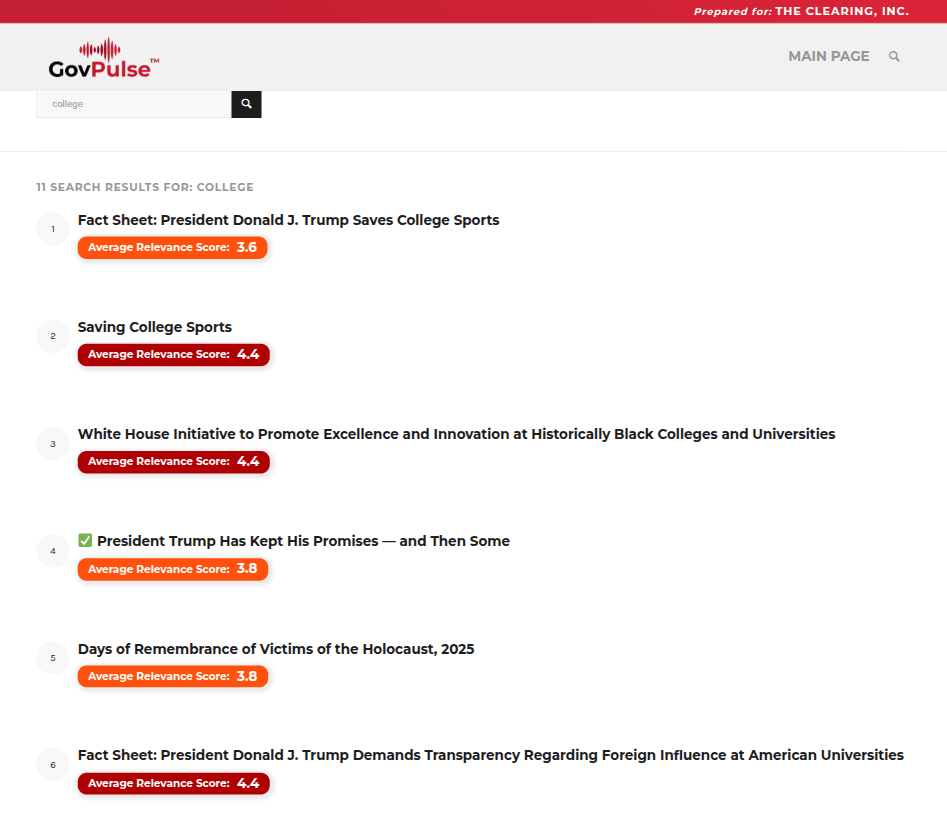Viewport: 947px width, 823px height.
Task: Open the Historically Black Colleges and Universities initiative result
Action: [x=457, y=434]
